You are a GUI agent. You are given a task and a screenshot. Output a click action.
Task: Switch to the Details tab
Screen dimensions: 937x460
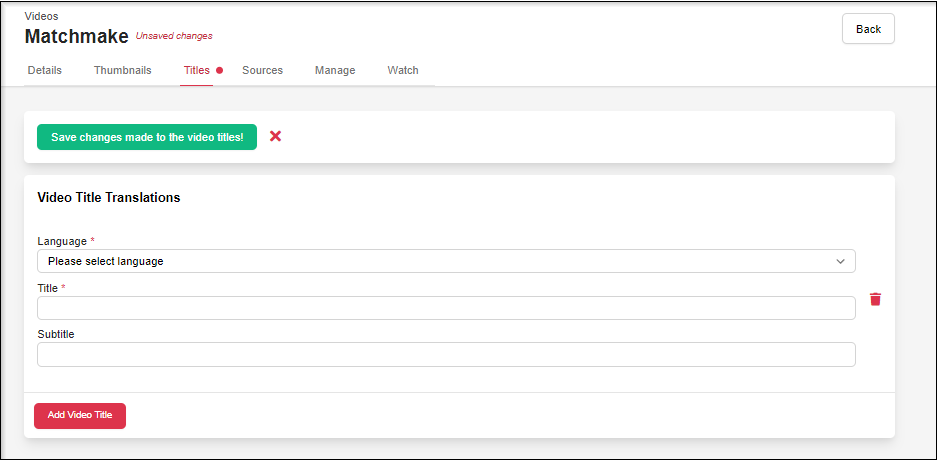[44, 71]
